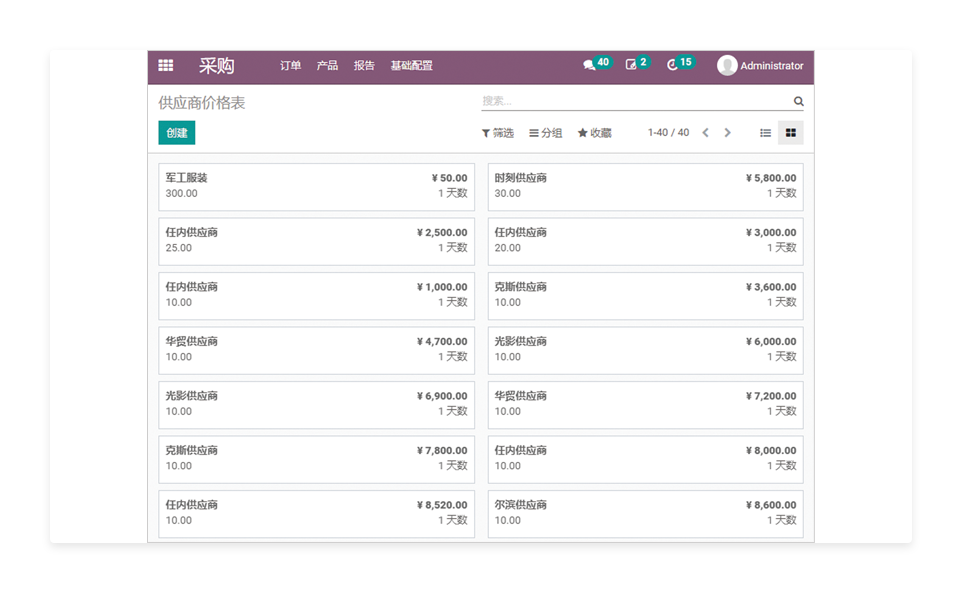Go to the previous page arrow
Image resolution: width=962 pixels, height=593 pixels.
[x=705, y=133]
